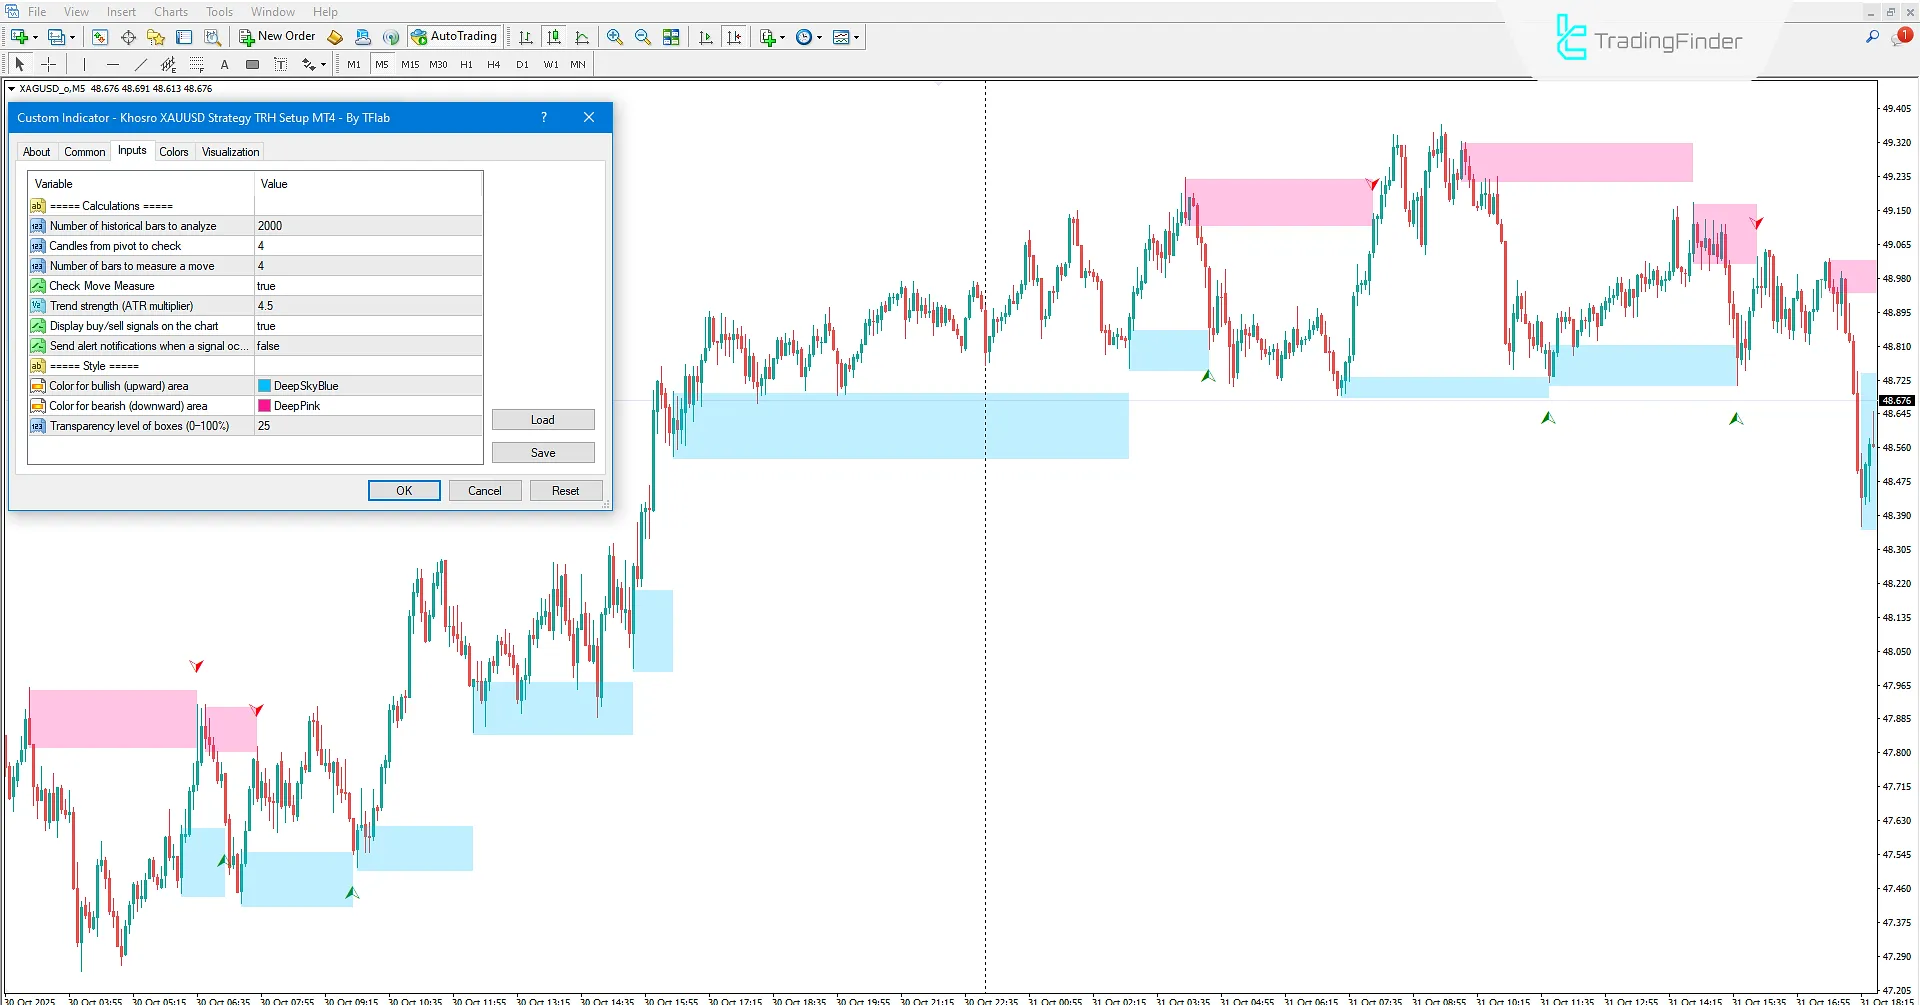Enable chart auto scroll
The image size is (1920, 1005).
pos(706,37)
